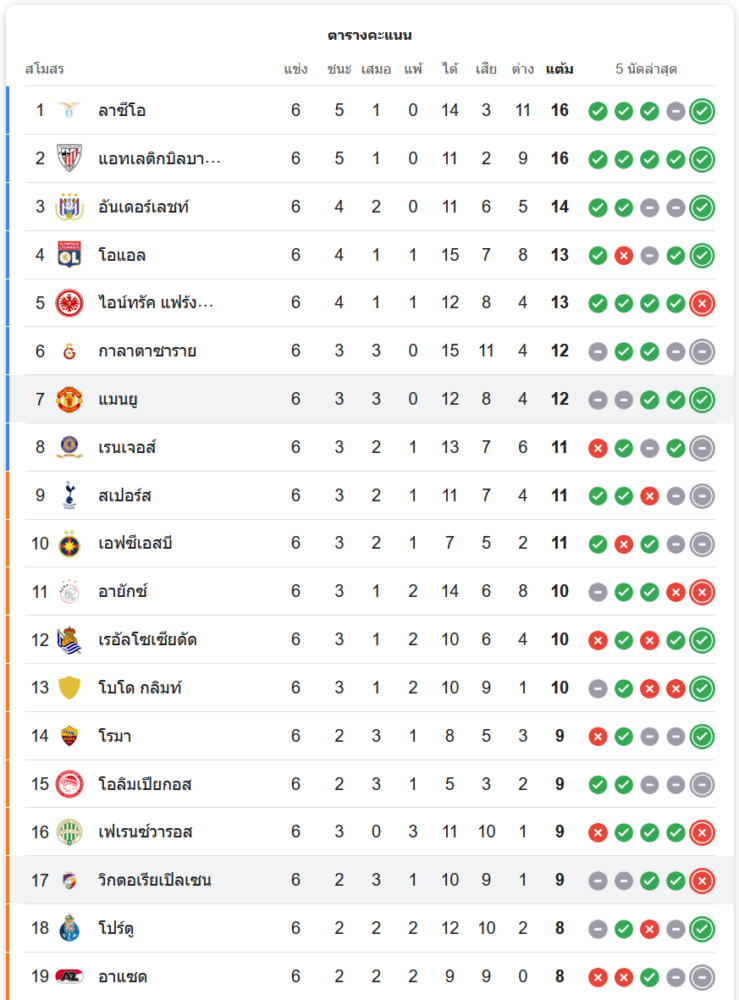Select the วิกตอเรียเปิลเซน team name
739x1000 pixels.
[154, 880]
